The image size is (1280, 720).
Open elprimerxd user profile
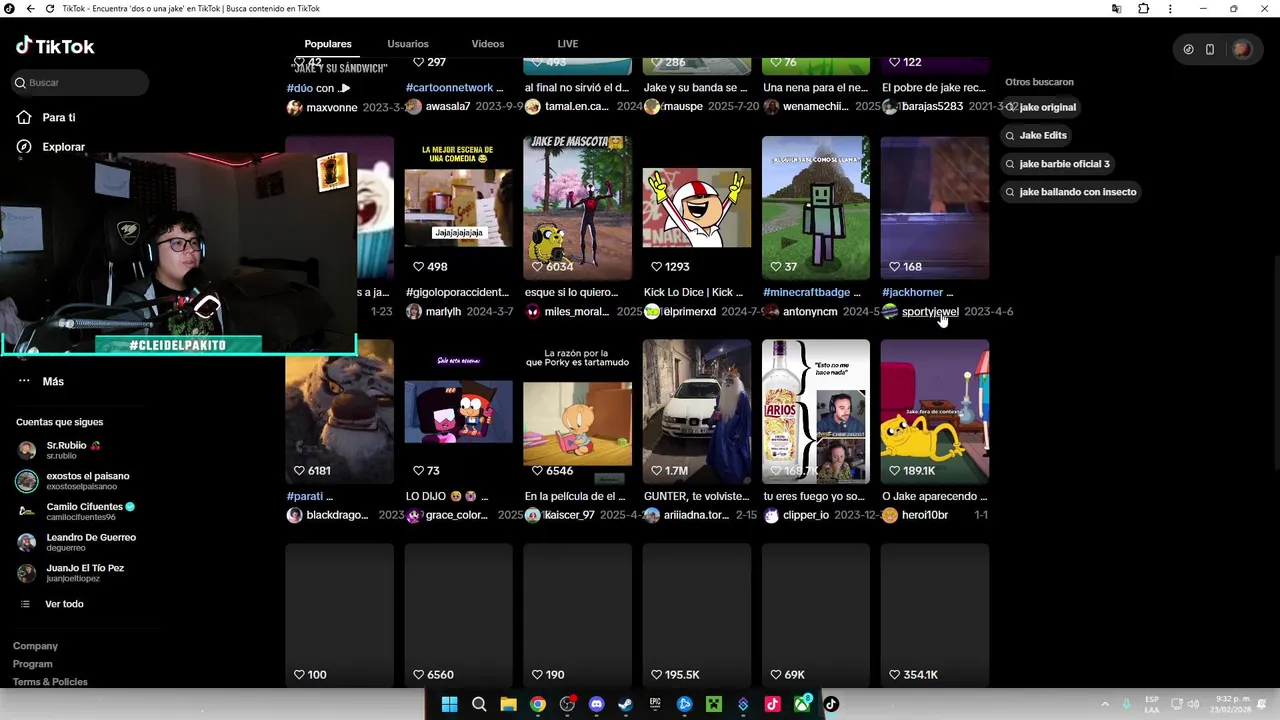[x=690, y=311]
